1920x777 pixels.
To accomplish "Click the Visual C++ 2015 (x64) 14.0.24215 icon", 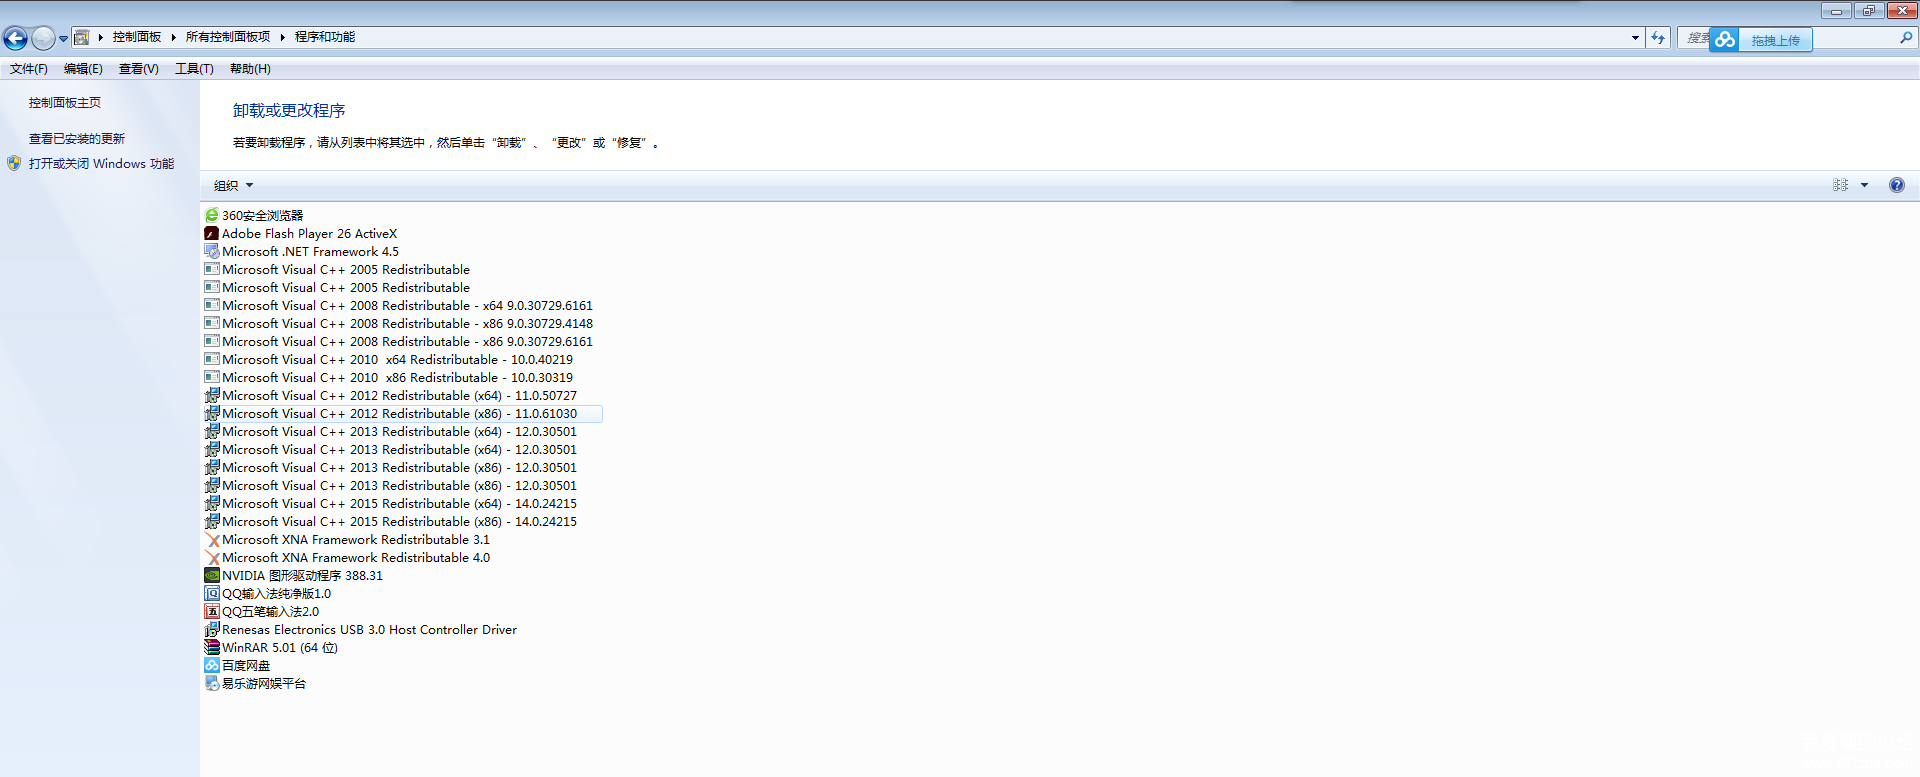I will [x=211, y=503].
